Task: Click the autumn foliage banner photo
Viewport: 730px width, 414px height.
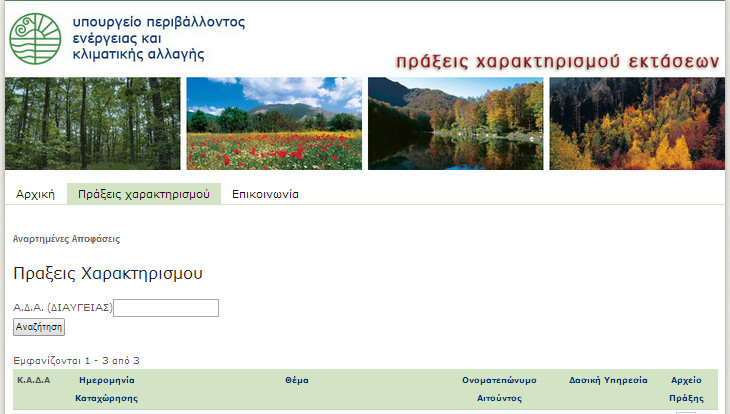Action: click(x=636, y=123)
